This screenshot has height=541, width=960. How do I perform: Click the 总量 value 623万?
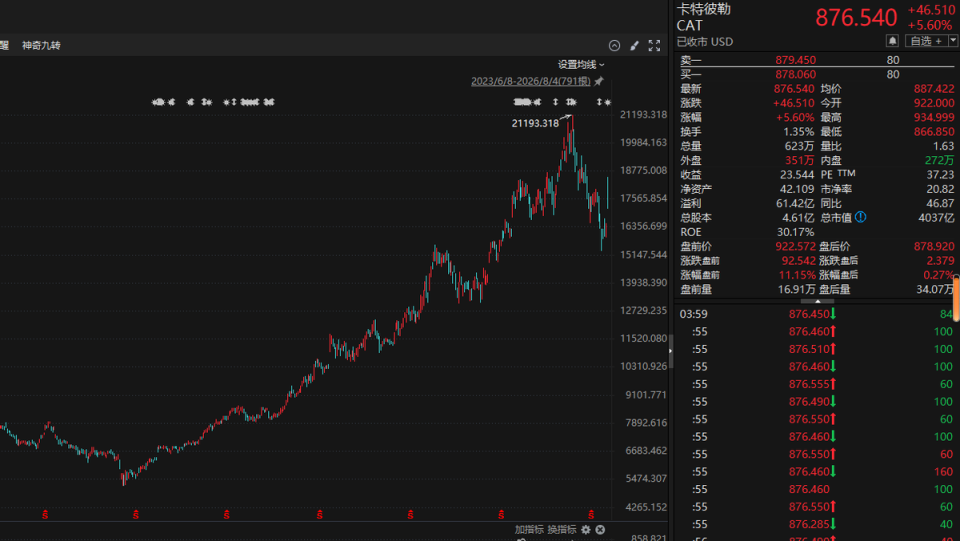pyautogui.click(x=799, y=146)
